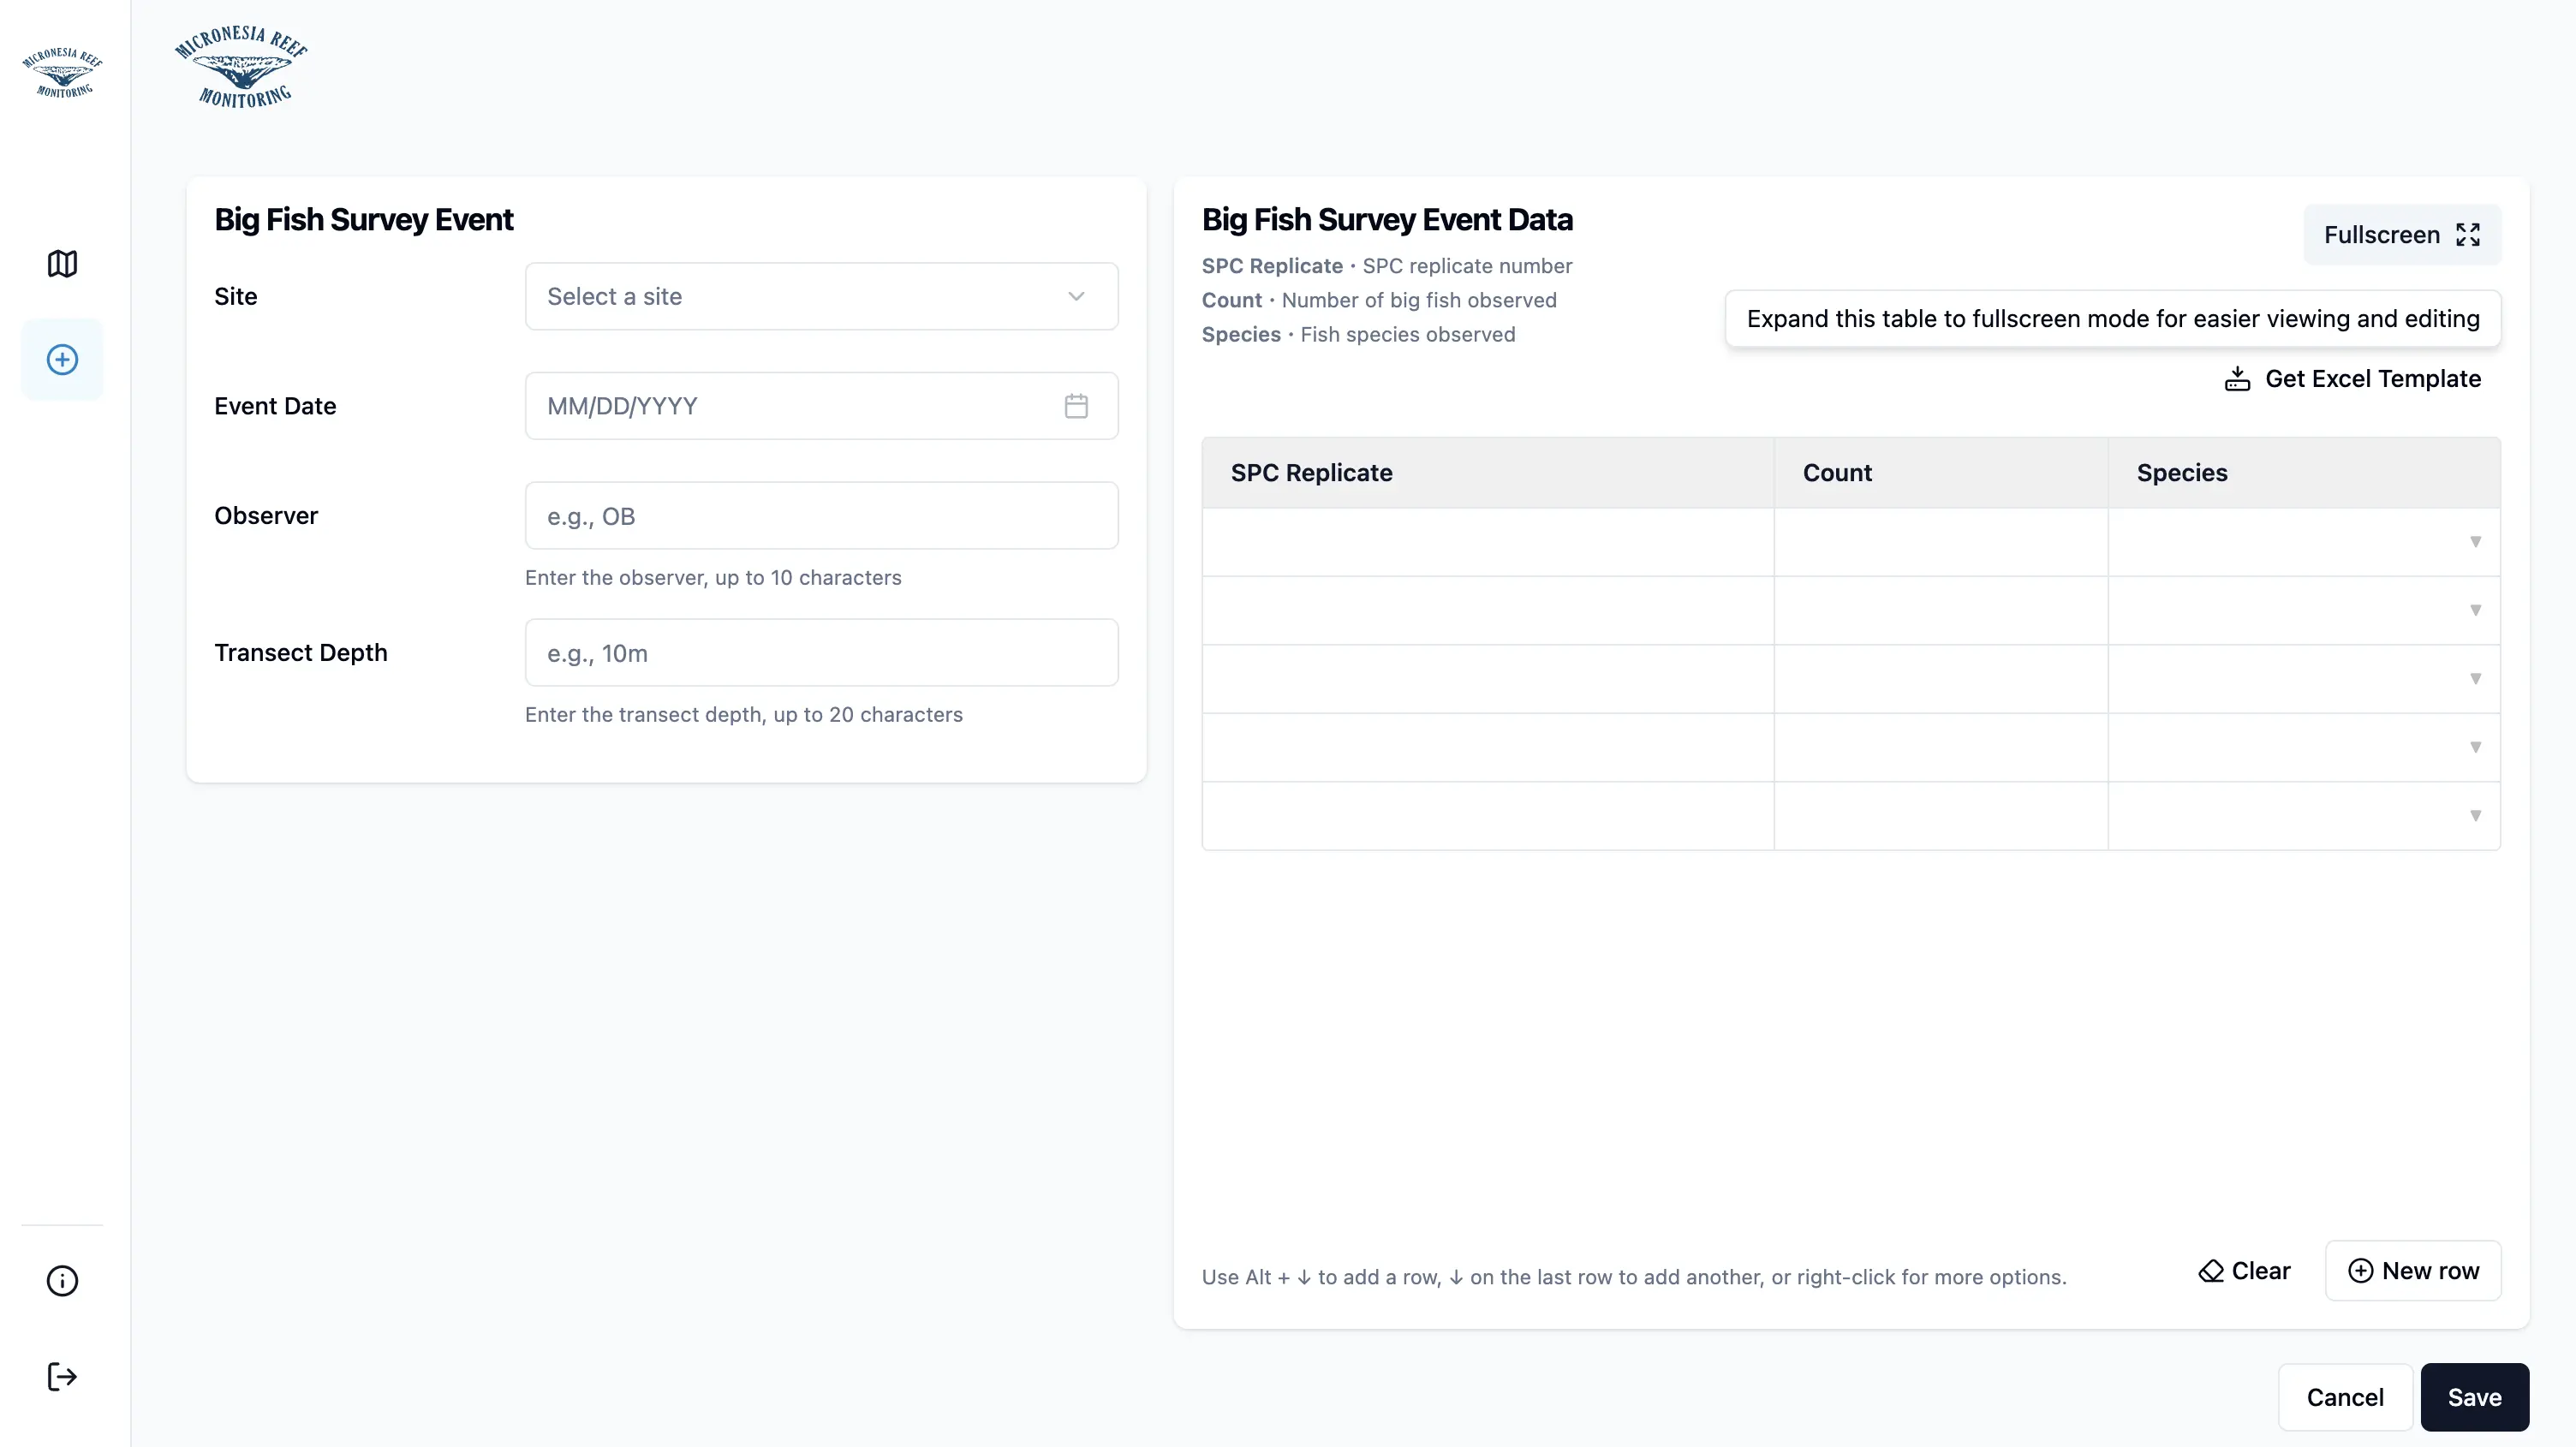Screen dimensions: 2576x1447
Task: Select the fifth row SPC Replicate cell
Action: pyautogui.click(x=1488, y=816)
